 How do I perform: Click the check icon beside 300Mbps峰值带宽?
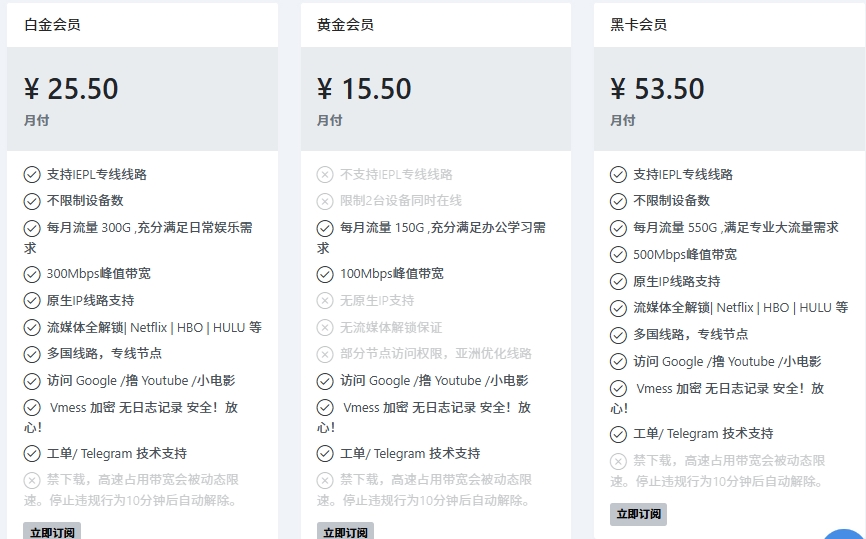pos(32,274)
